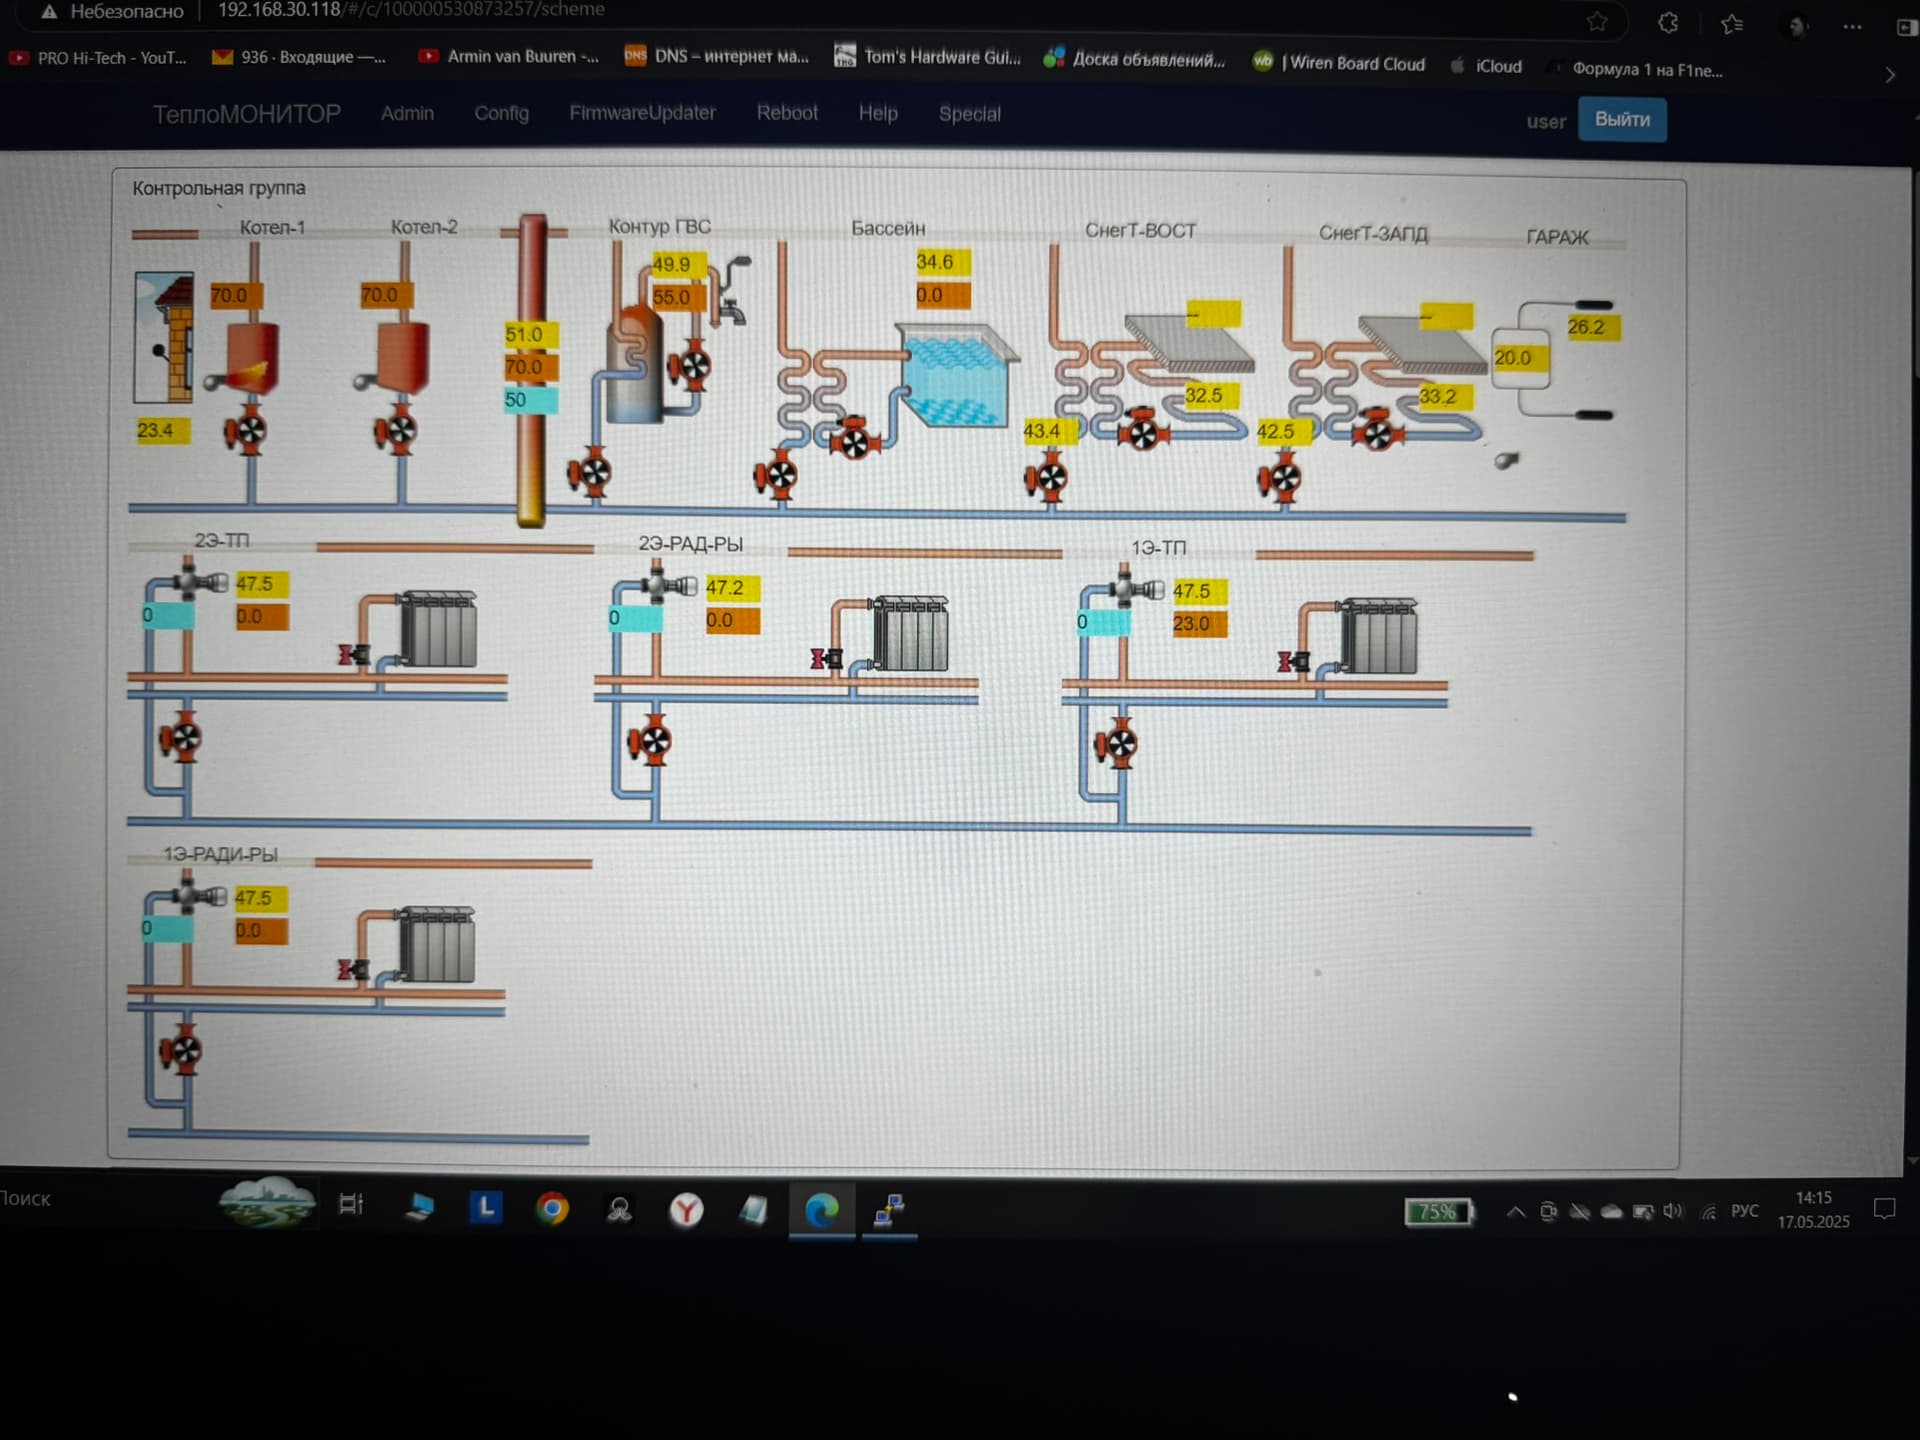Click ГВС temperature value 49.9
Screen dimensions: 1920x1440
point(678,264)
